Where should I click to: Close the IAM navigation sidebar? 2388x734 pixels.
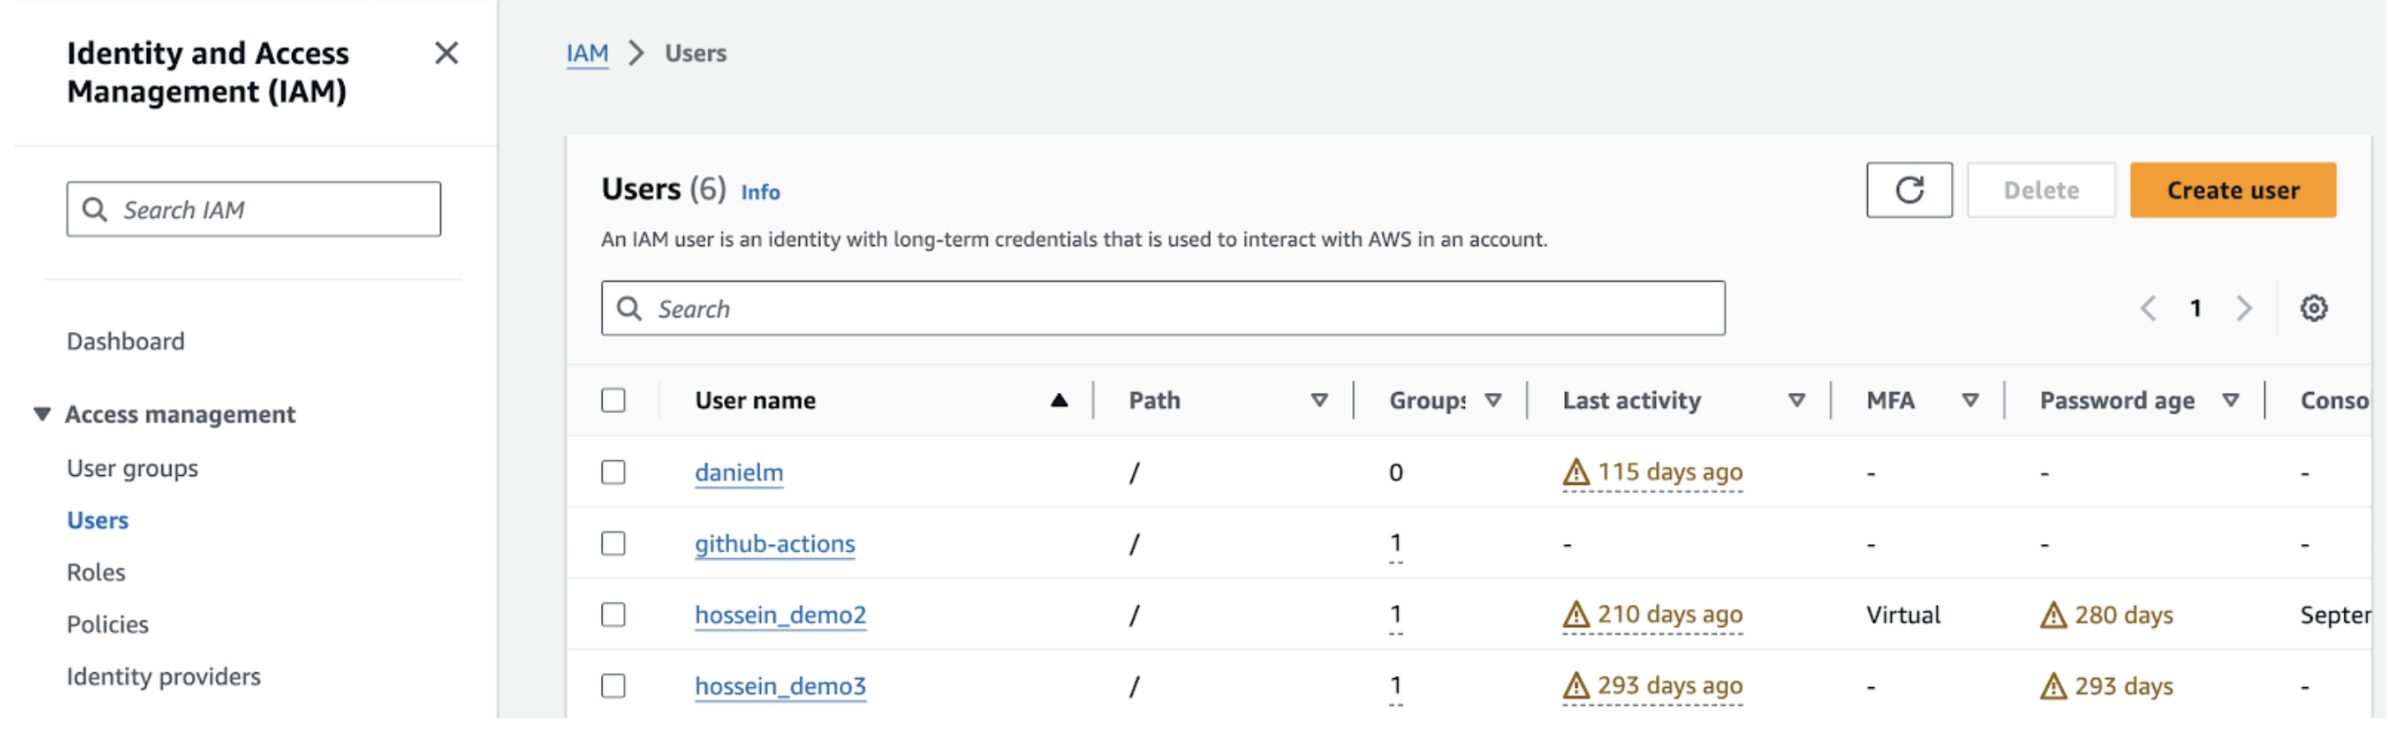point(446,53)
